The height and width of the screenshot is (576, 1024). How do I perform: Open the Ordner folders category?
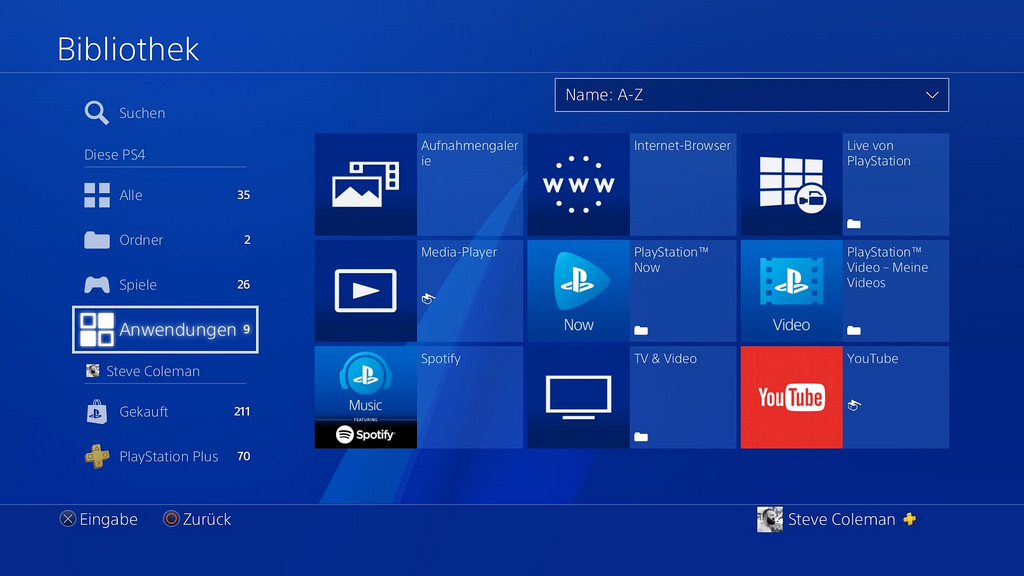tap(140, 240)
